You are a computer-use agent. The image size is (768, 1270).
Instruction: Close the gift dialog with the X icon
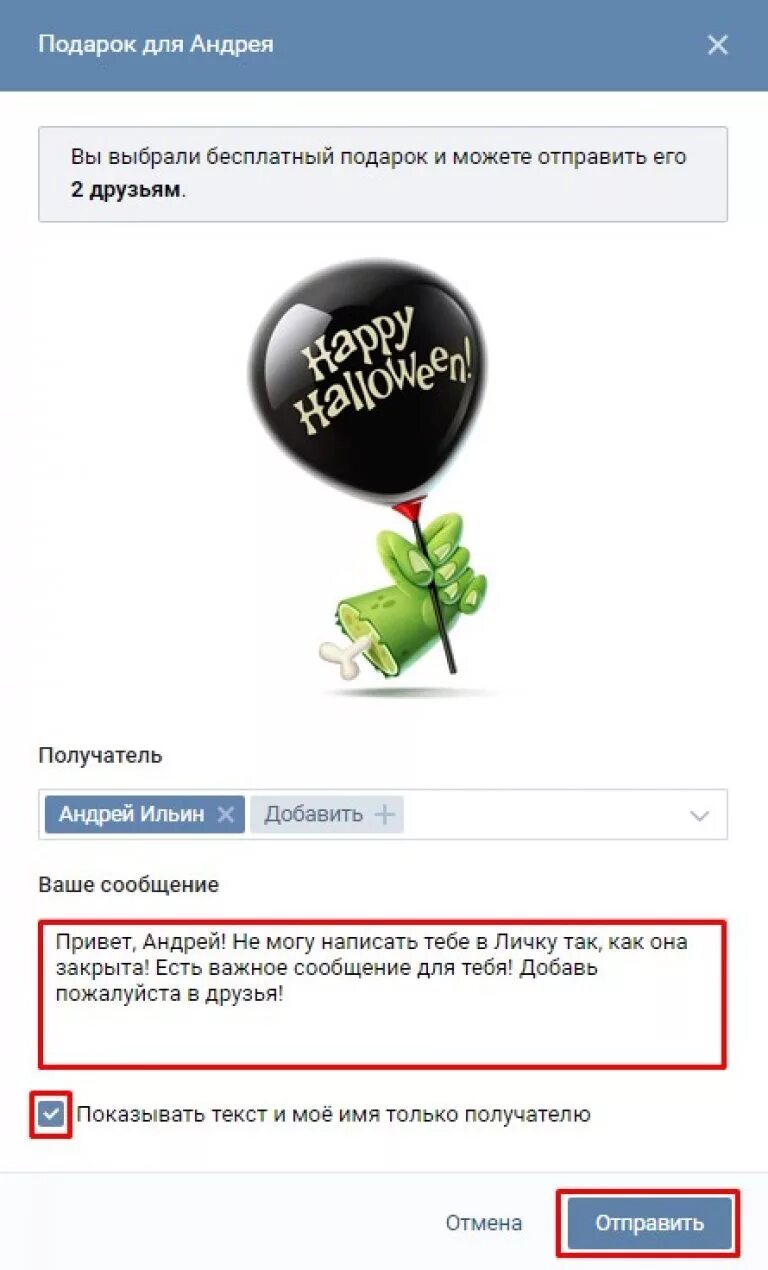pos(717,45)
